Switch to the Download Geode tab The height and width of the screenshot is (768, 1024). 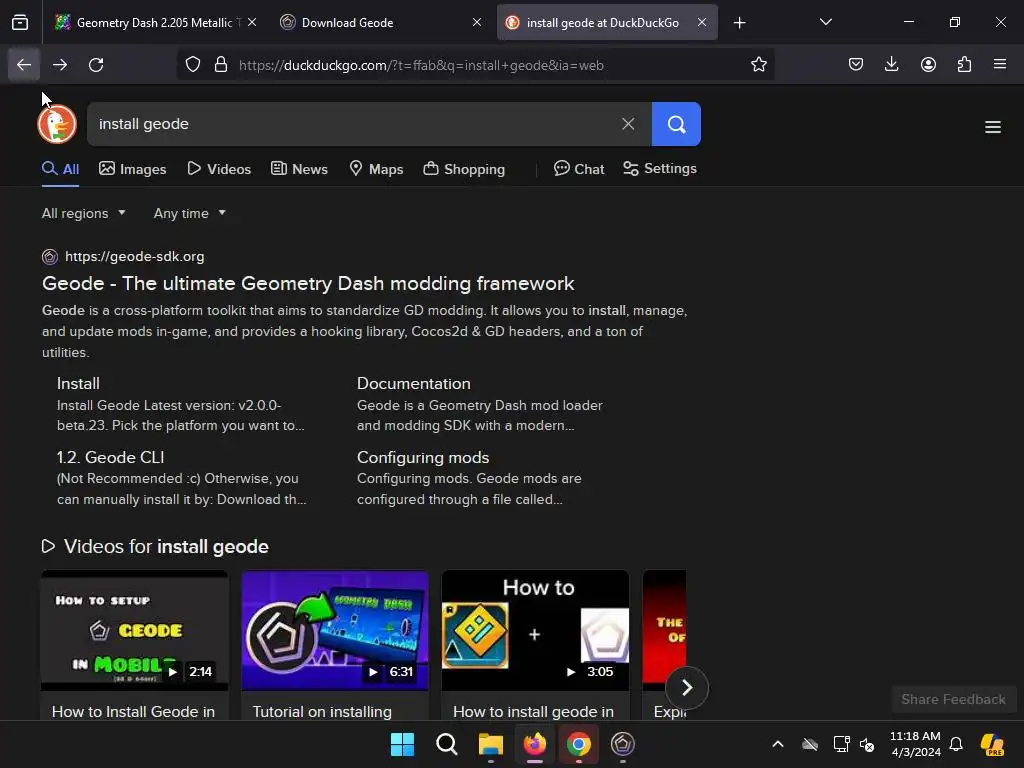[x=381, y=23]
